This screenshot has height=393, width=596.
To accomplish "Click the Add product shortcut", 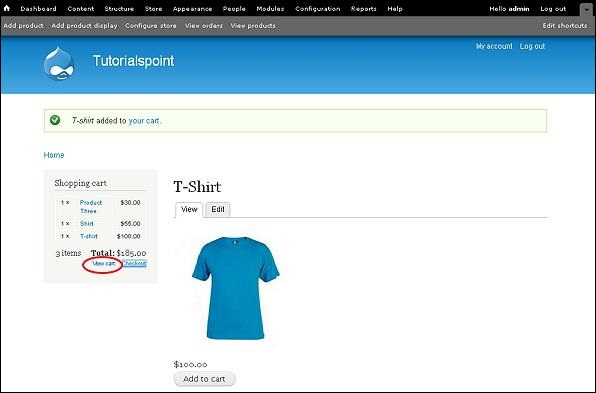I will click(x=24, y=25).
